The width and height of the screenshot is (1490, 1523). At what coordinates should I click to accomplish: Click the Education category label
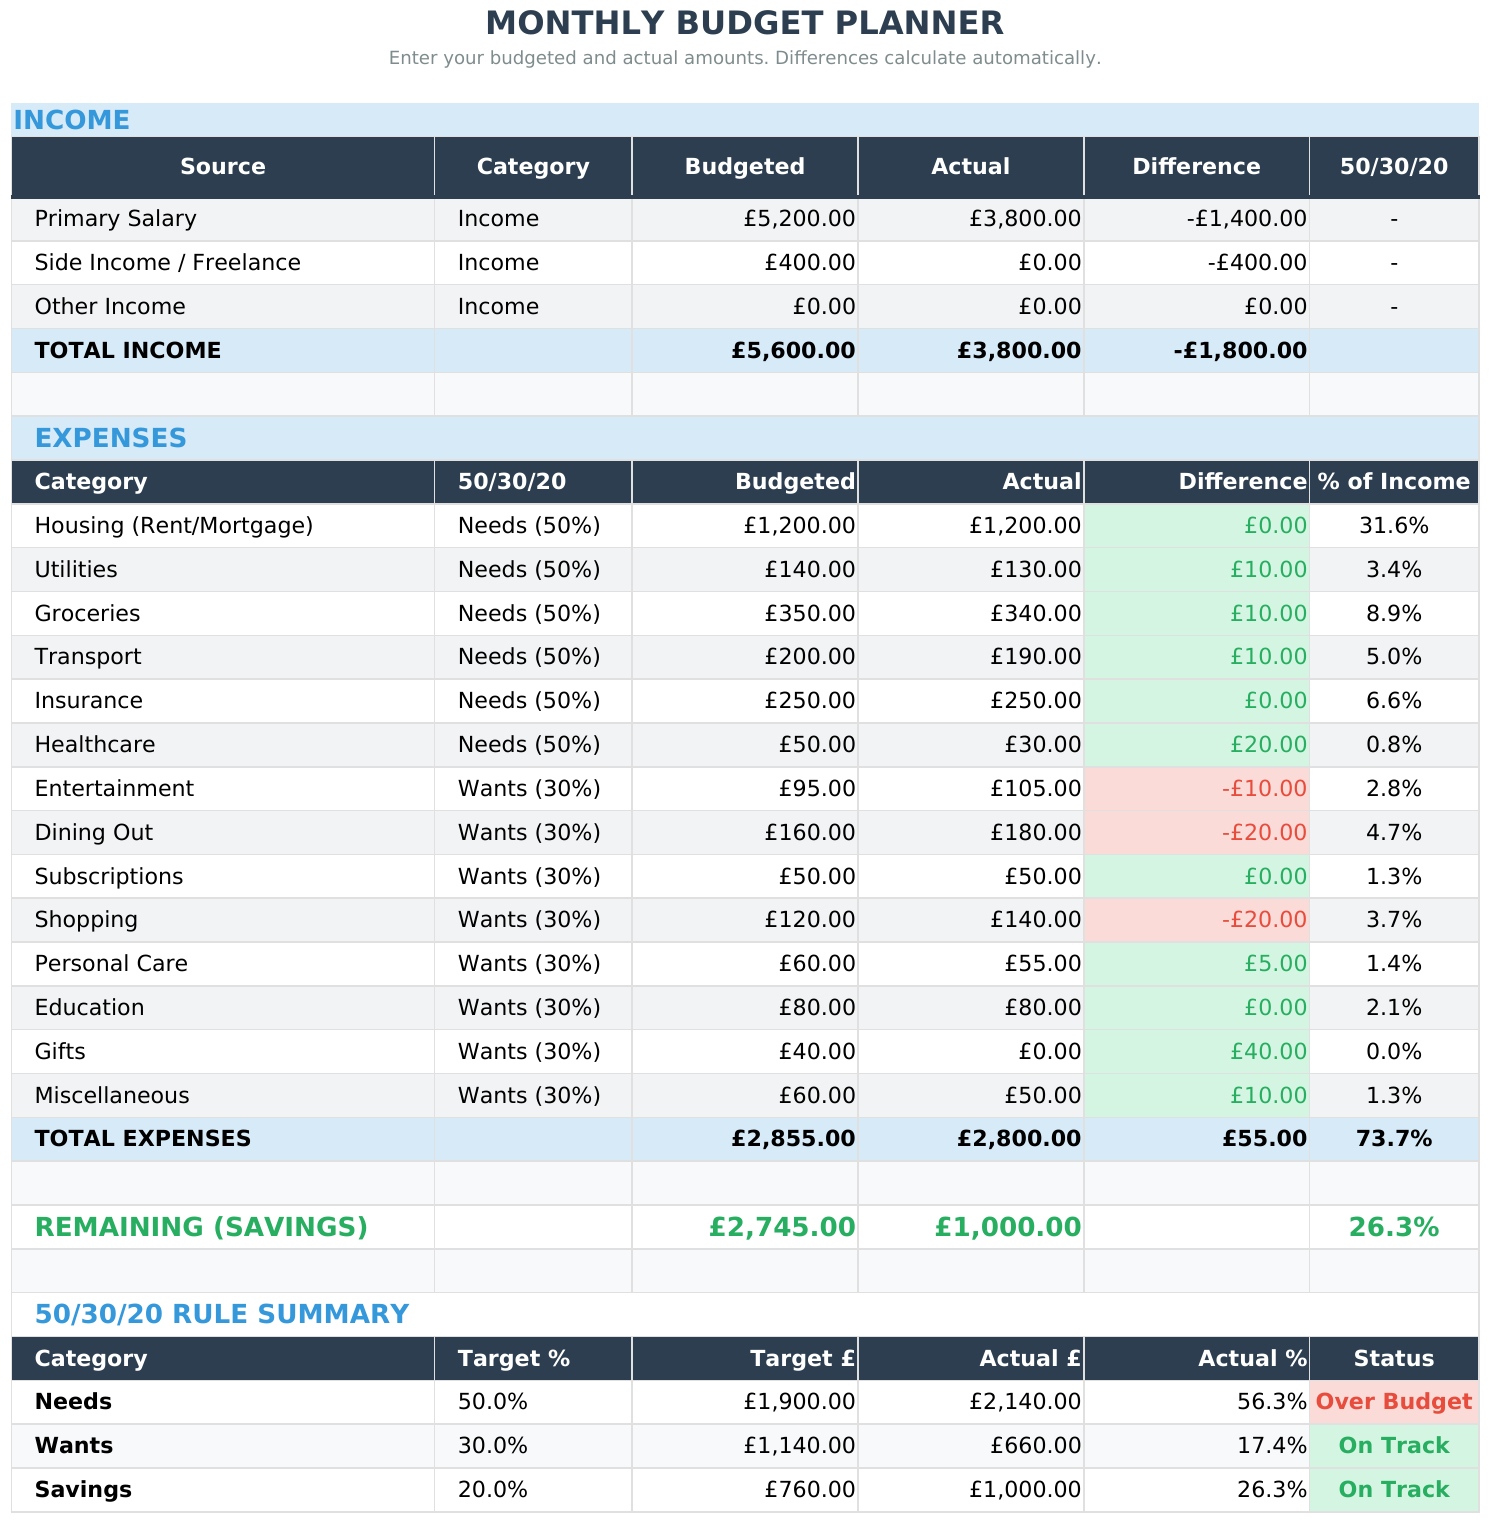(223, 1008)
